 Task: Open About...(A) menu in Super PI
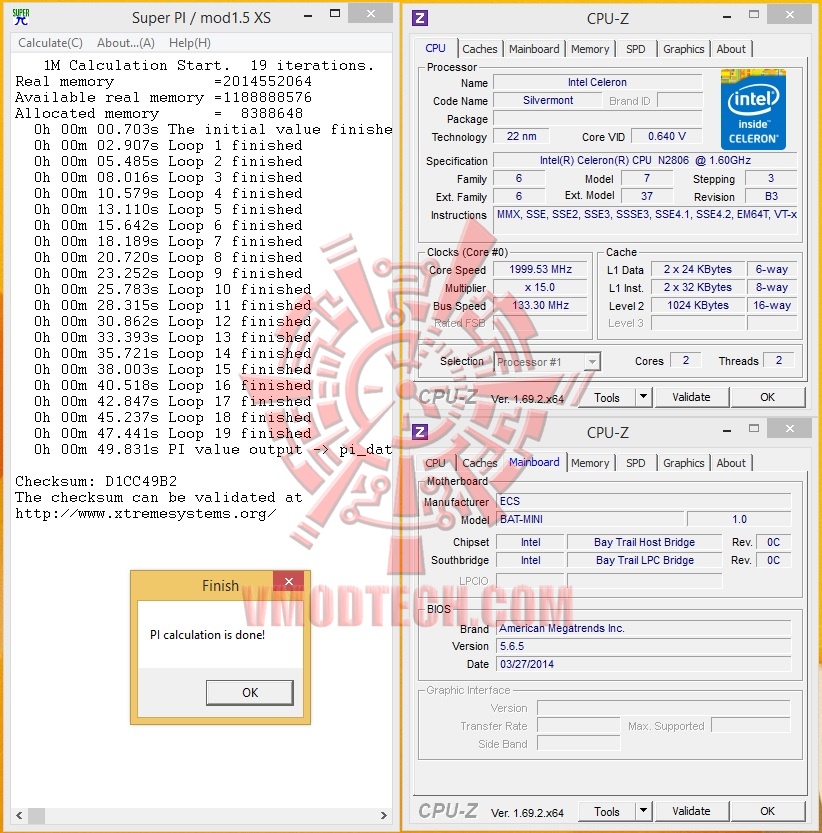click(125, 43)
